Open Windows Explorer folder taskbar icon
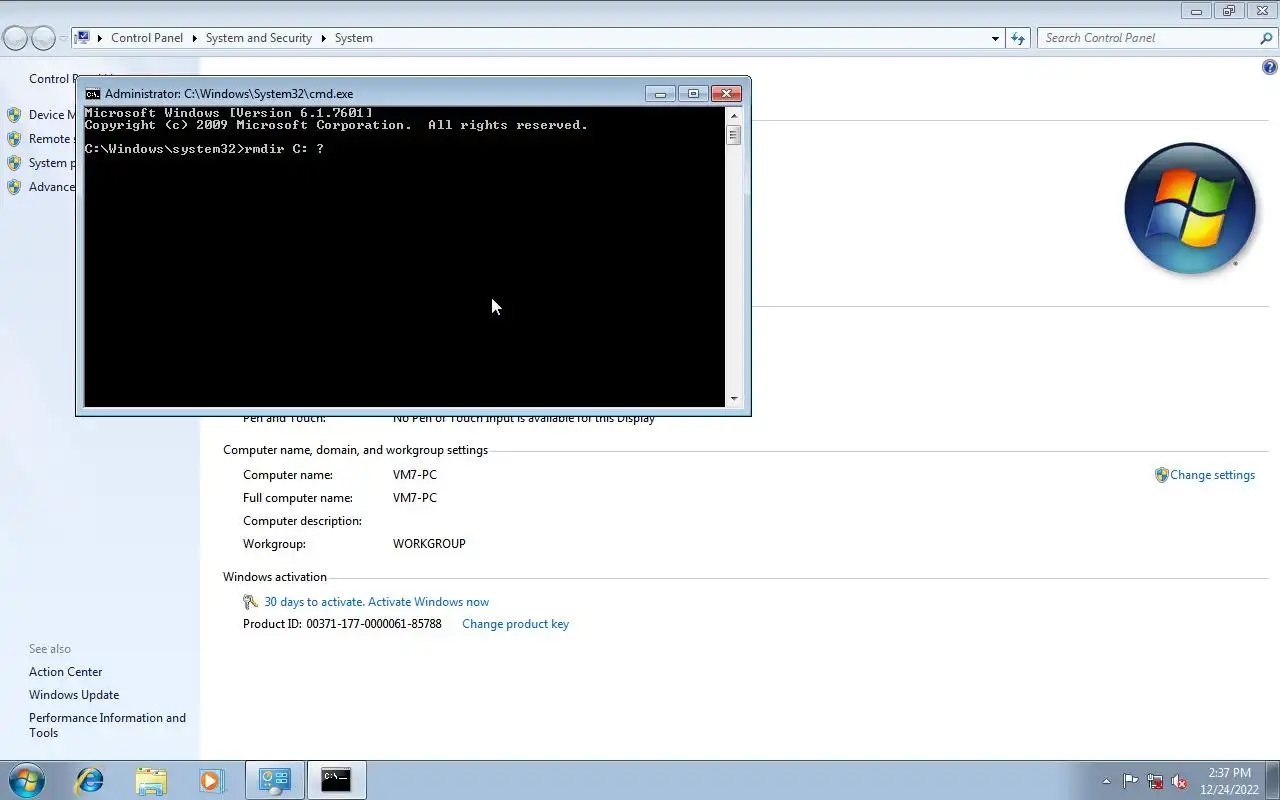This screenshot has height=800, width=1280. click(x=151, y=780)
